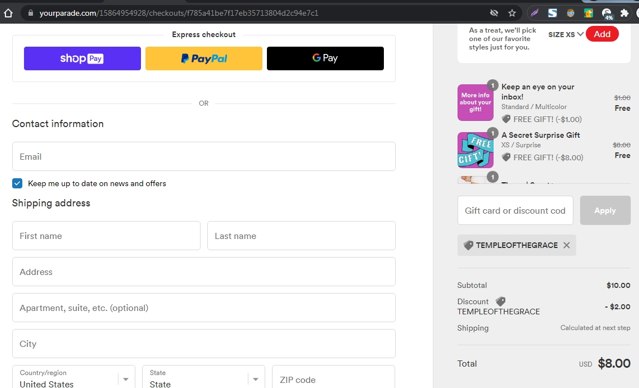Click the ZIP code field

pyautogui.click(x=333, y=378)
